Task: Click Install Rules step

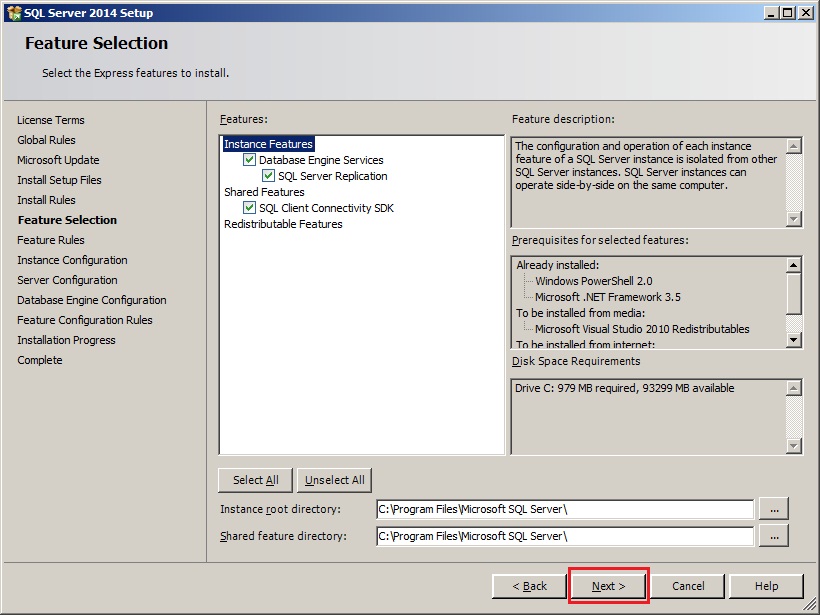Action: [x=46, y=200]
